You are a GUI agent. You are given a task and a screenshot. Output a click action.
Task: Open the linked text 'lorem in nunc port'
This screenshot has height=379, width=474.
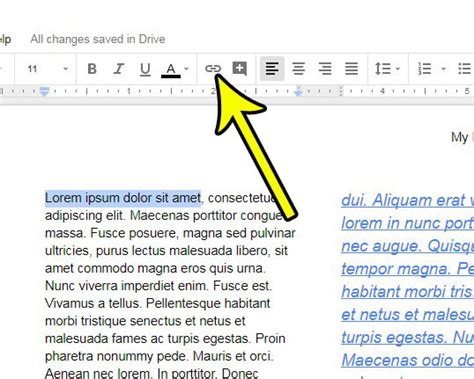pos(407,223)
